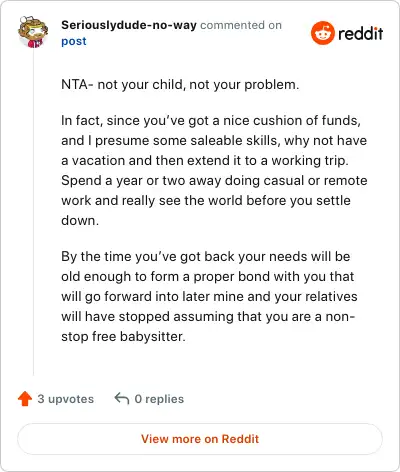
Task: Click the Reddit Snoo mascot logo
Action: 322,33
